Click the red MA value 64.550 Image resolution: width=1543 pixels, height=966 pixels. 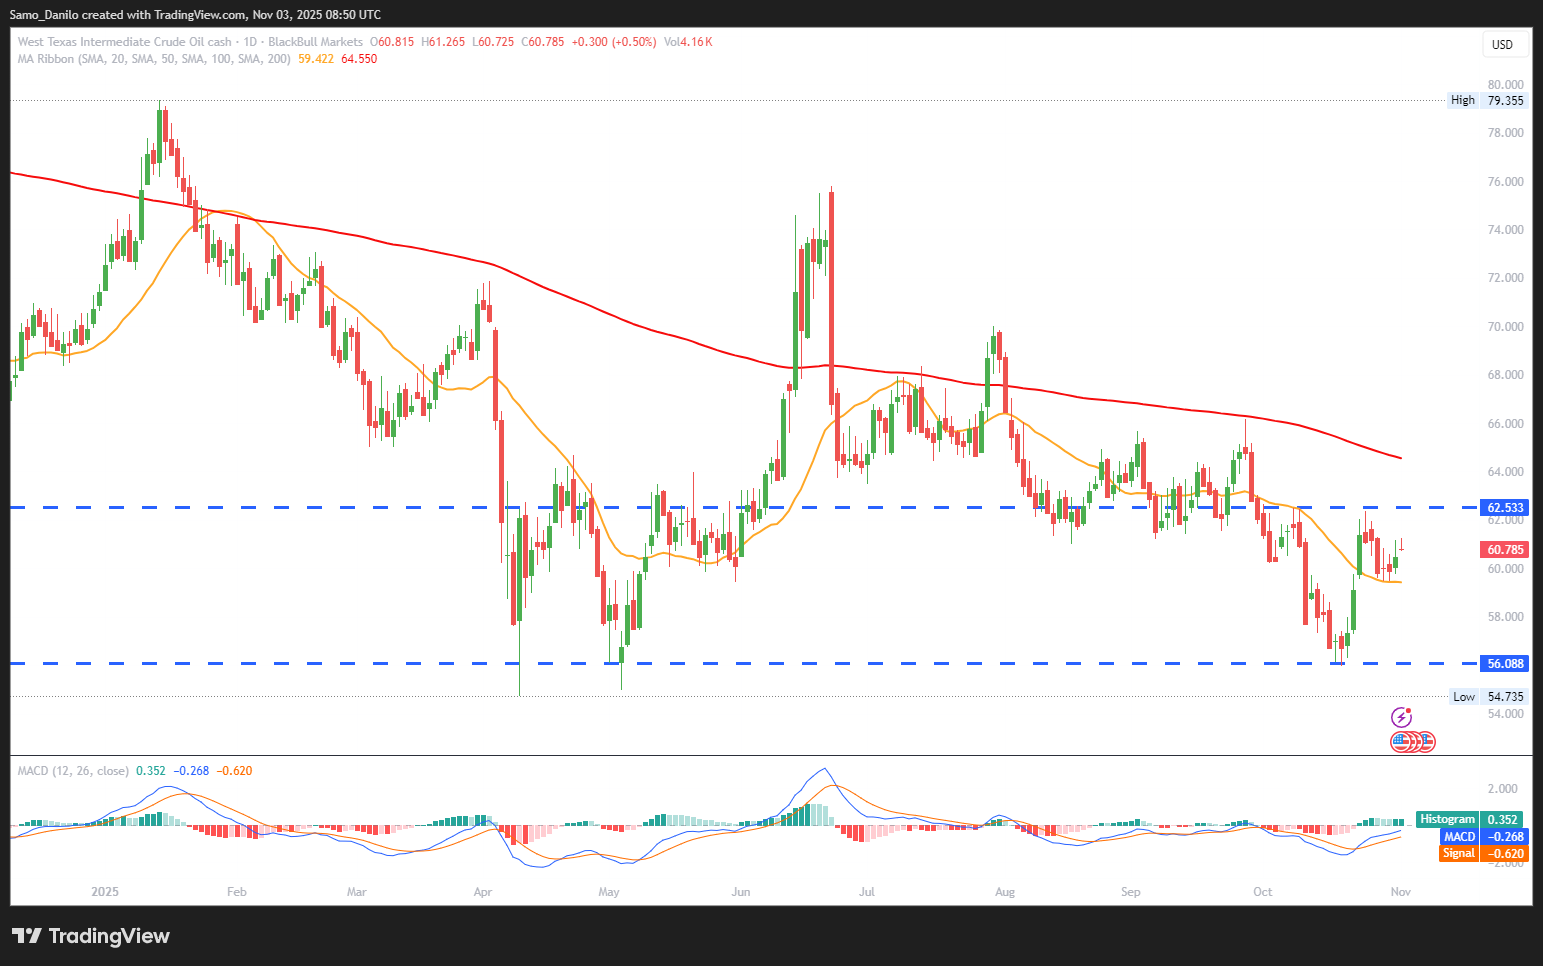359,59
